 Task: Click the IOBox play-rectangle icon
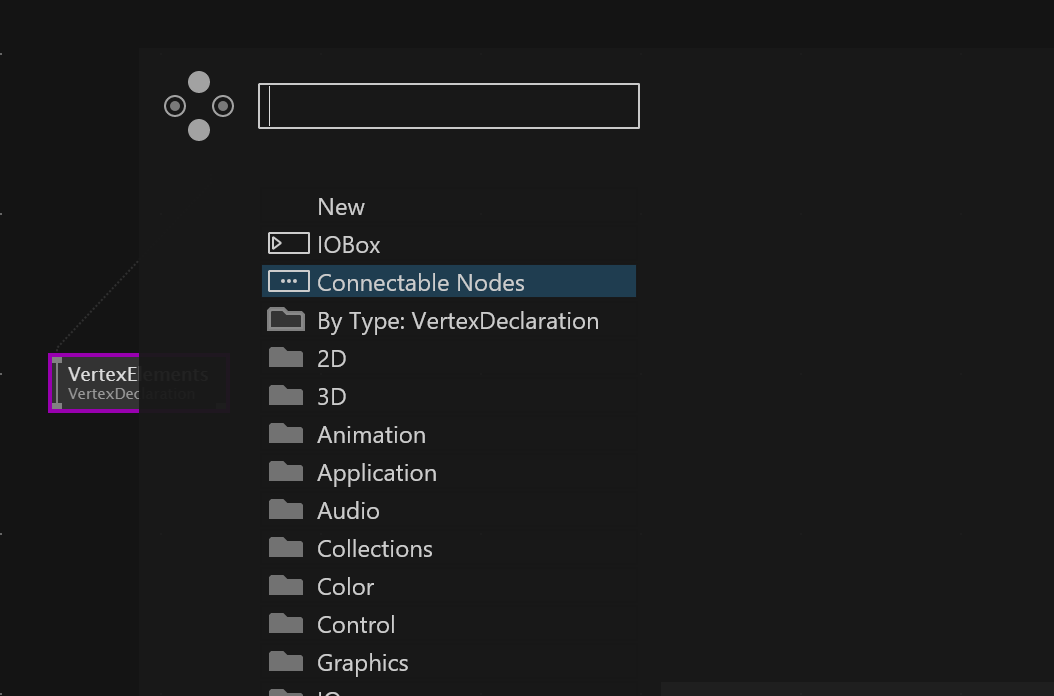click(288, 243)
